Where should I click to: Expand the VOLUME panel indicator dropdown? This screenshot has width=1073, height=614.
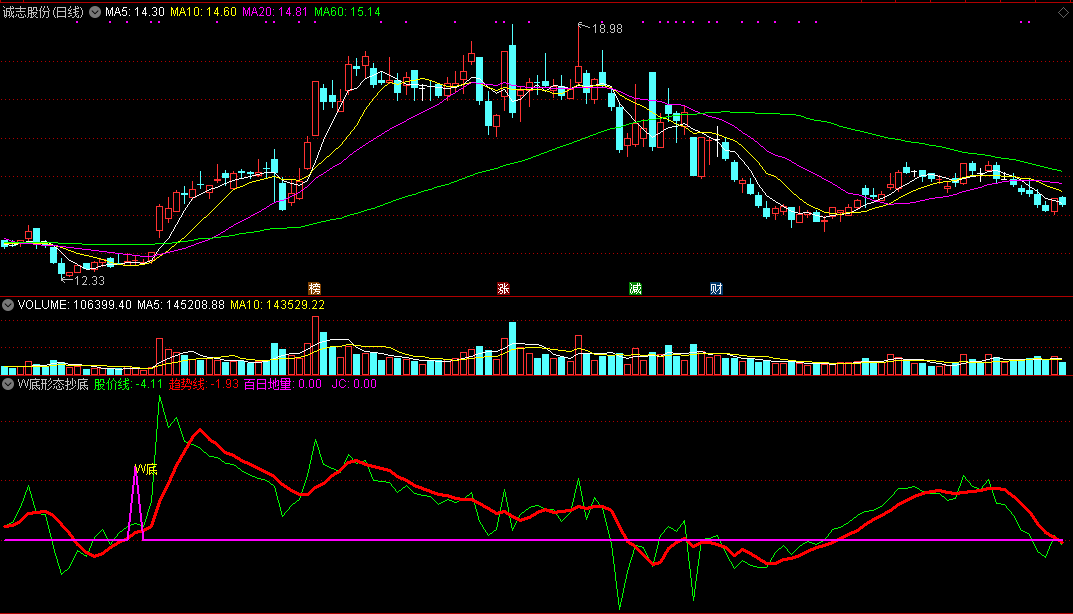pyautogui.click(x=8, y=305)
